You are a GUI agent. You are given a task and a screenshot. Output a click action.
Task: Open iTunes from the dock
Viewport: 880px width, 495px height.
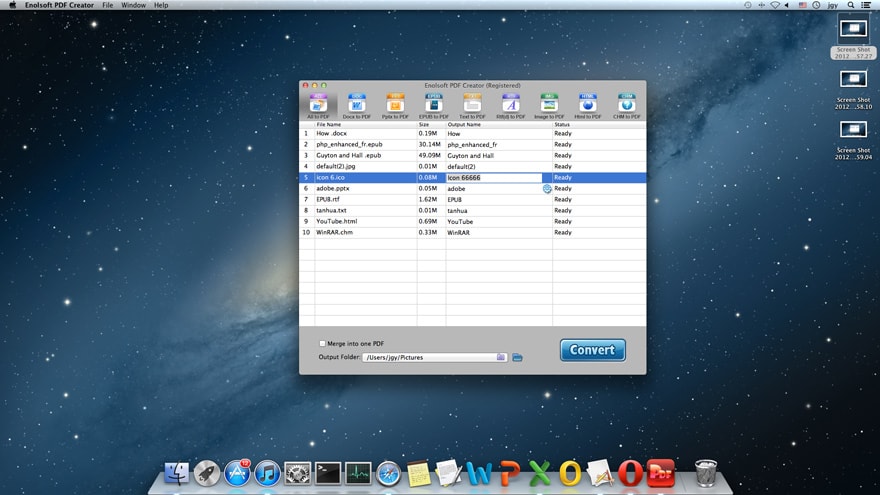pyautogui.click(x=267, y=473)
